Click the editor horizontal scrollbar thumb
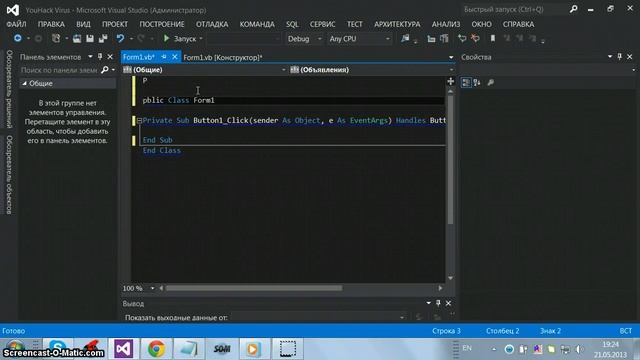The height and width of the screenshot is (360, 640). (x=254, y=288)
